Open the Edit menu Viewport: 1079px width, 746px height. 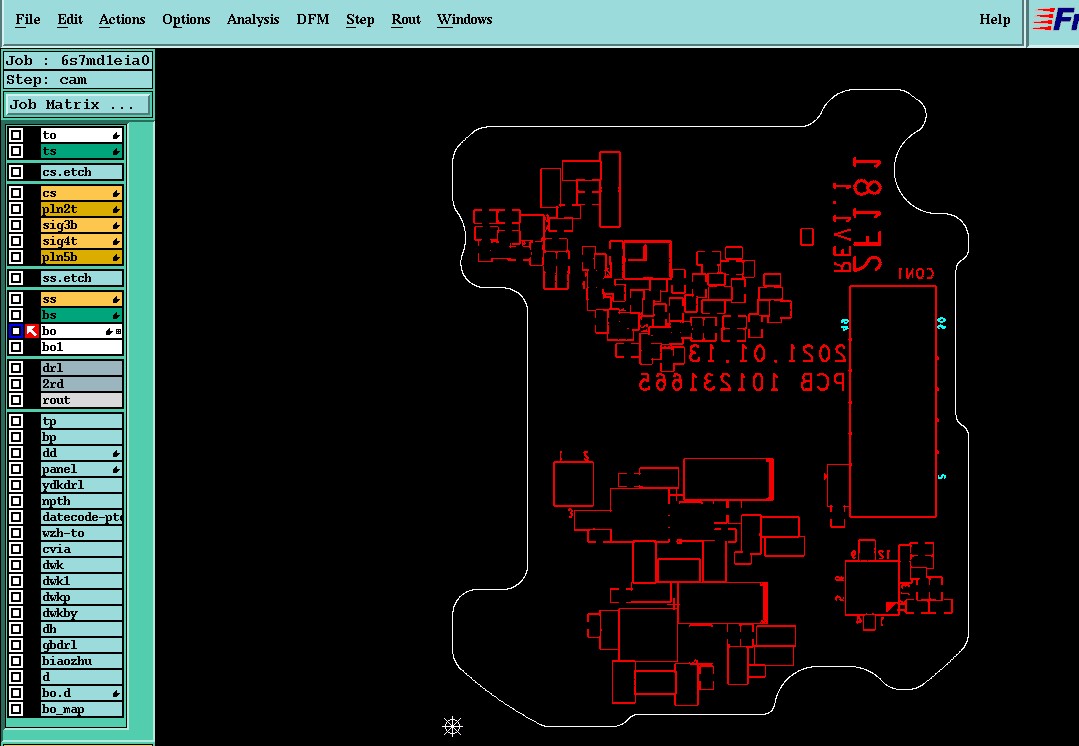click(x=70, y=19)
